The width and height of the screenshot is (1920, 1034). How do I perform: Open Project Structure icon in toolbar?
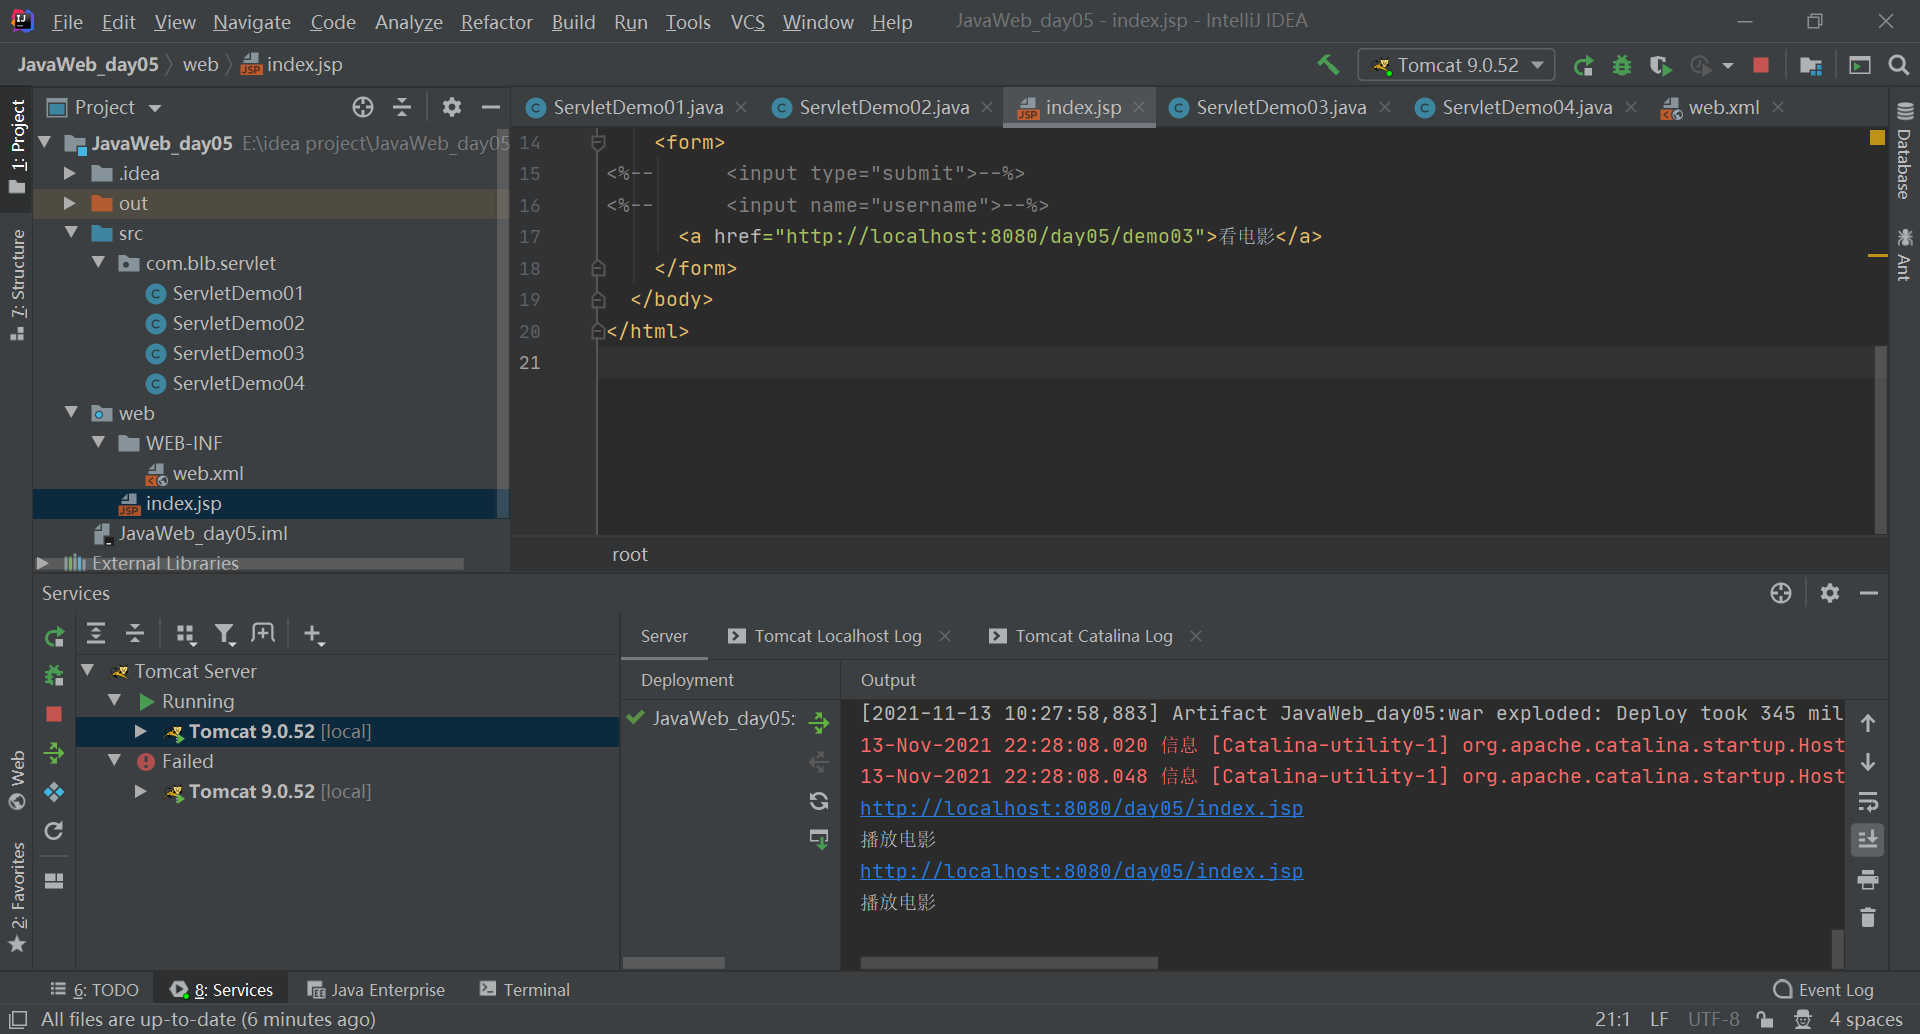1810,65
